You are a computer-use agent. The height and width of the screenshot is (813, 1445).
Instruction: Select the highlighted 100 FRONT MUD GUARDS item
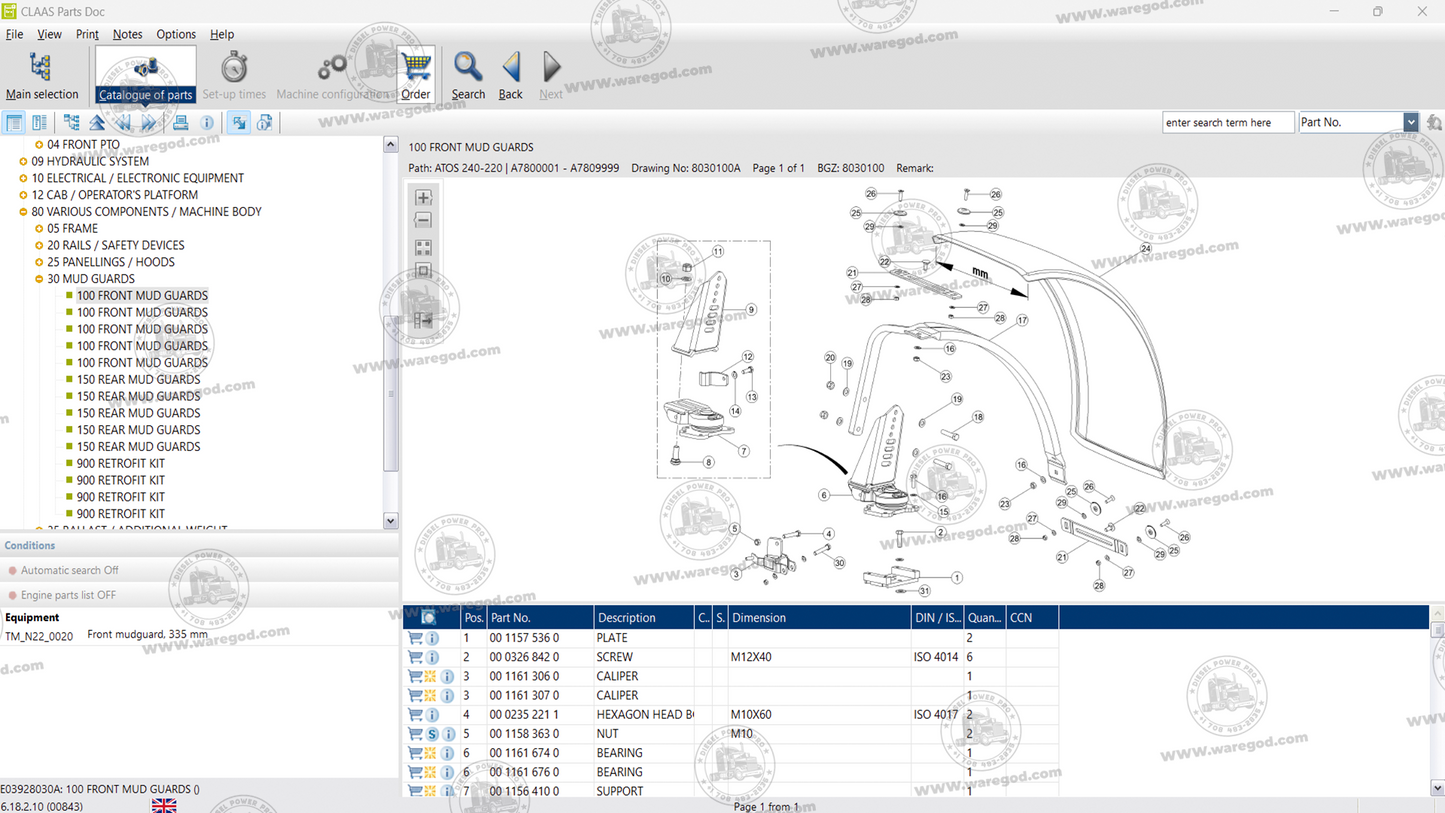coord(142,296)
